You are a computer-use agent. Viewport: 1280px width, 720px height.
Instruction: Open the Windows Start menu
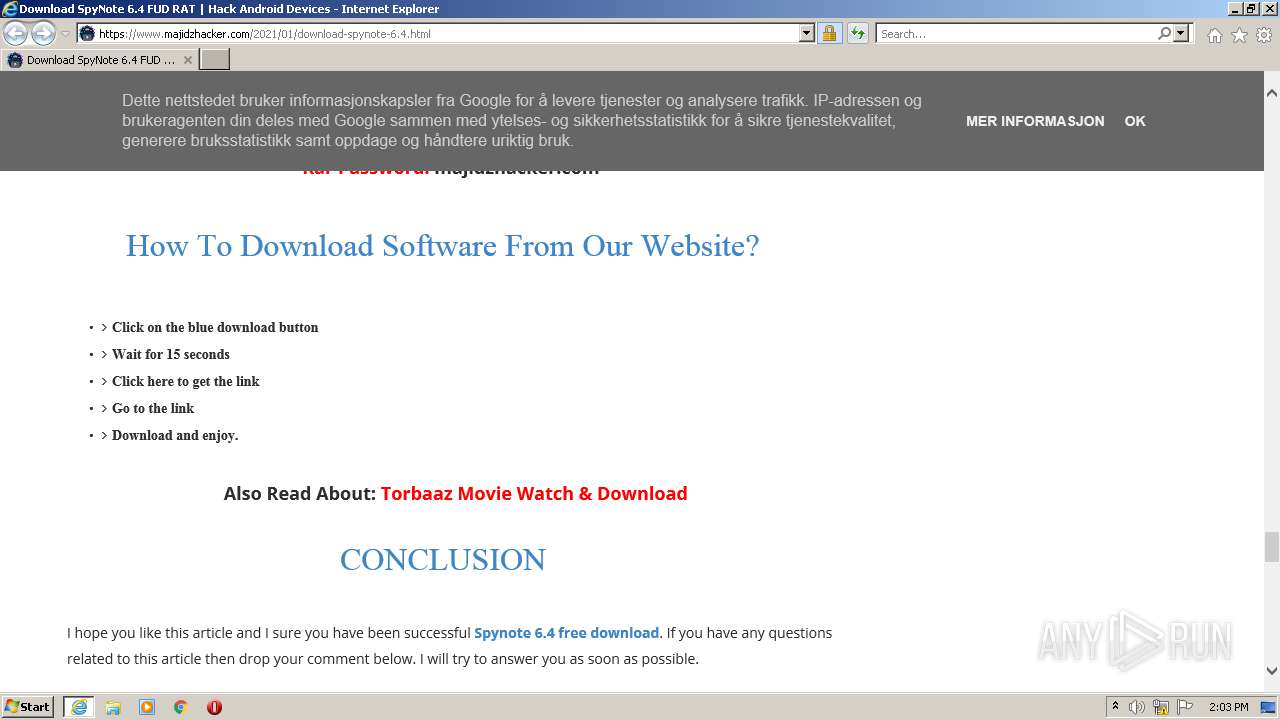click(x=28, y=706)
